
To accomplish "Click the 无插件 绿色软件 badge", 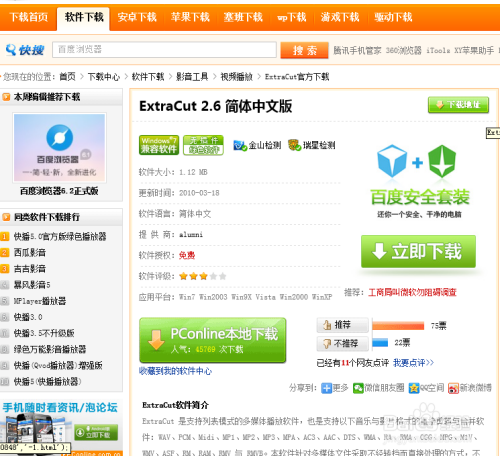I will coord(203,145).
